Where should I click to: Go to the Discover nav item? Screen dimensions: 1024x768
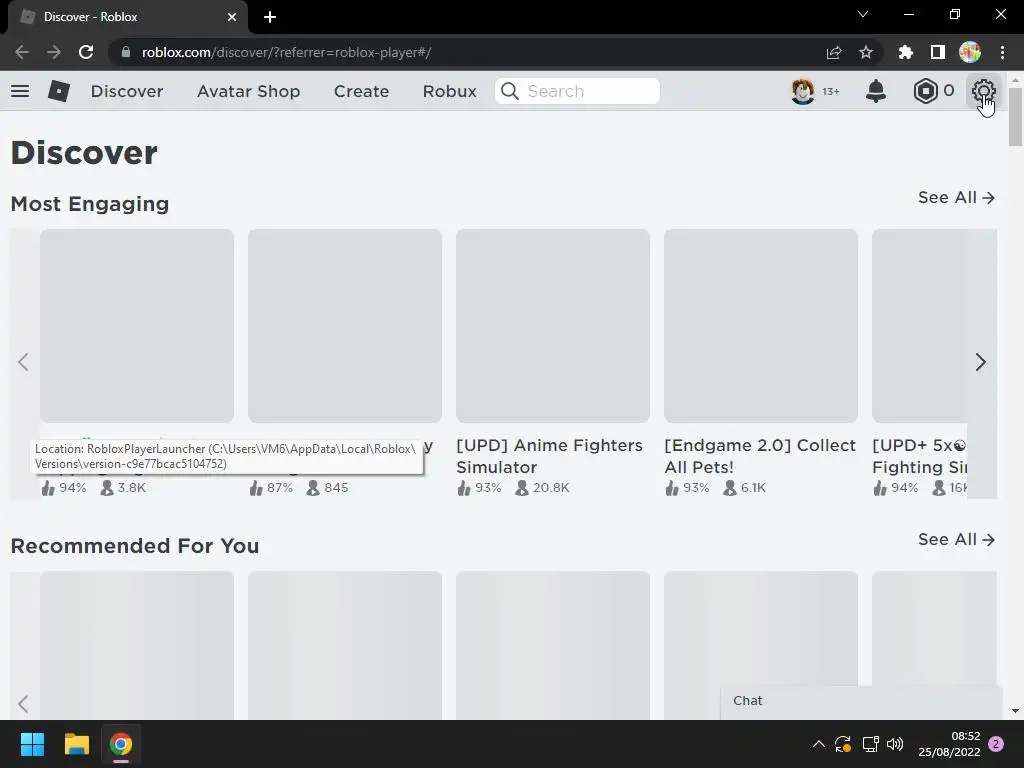[x=127, y=91]
